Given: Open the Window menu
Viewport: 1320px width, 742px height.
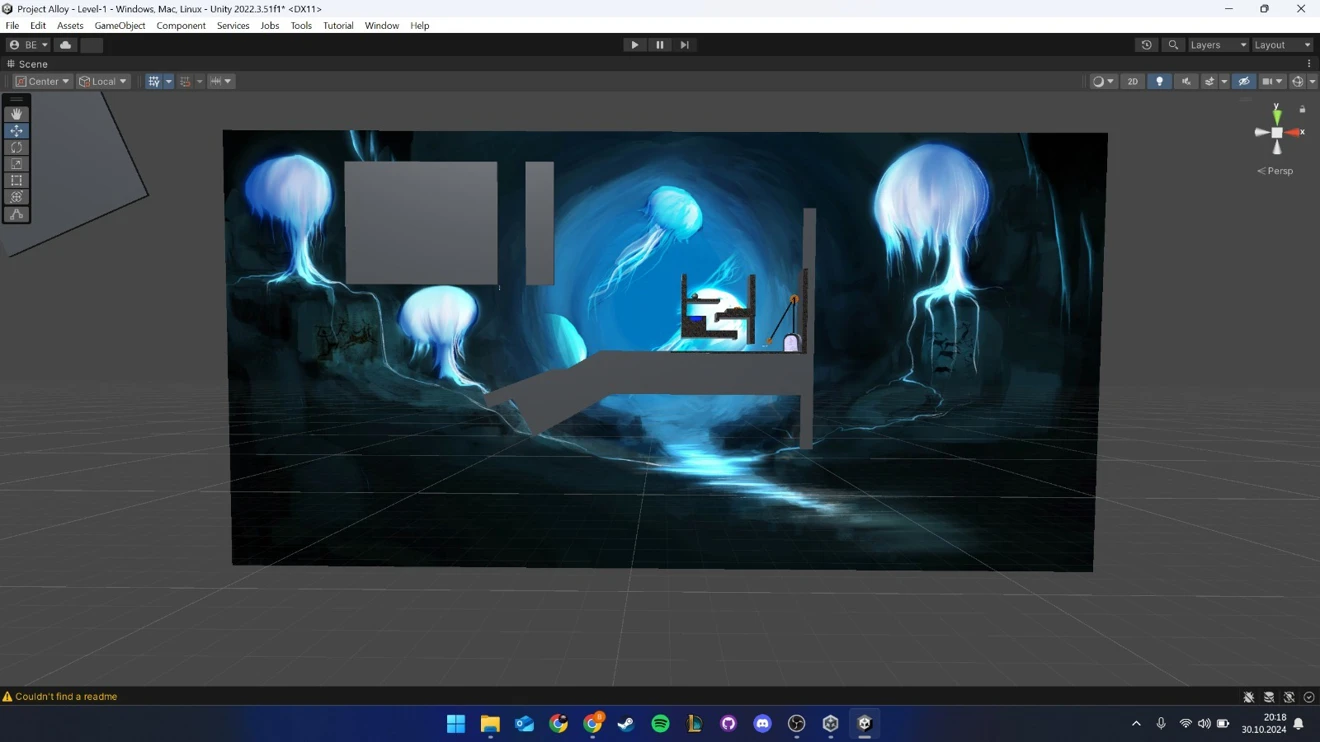Looking at the screenshot, I should [x=381, y=26].
